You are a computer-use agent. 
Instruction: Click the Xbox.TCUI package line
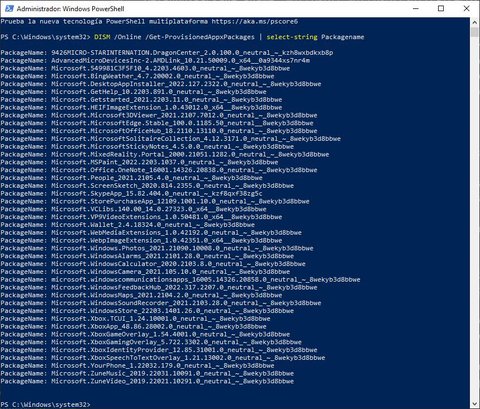pyautogui.click(x=135, y=319)
